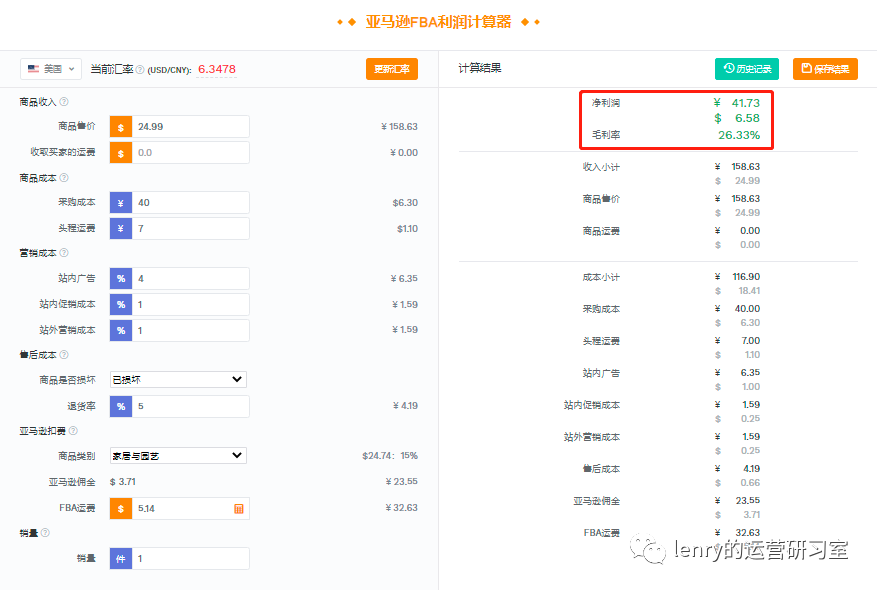Click the $ currency icon beside 商品售价
This screenshot has width=877, height=590.
point(120,127)
